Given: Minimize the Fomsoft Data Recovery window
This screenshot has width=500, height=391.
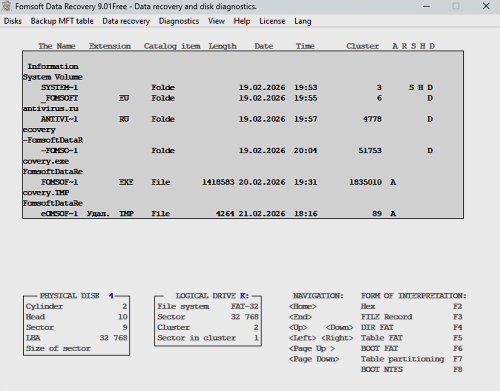Looking at the screenshot, I should click(x=426, y=6).
